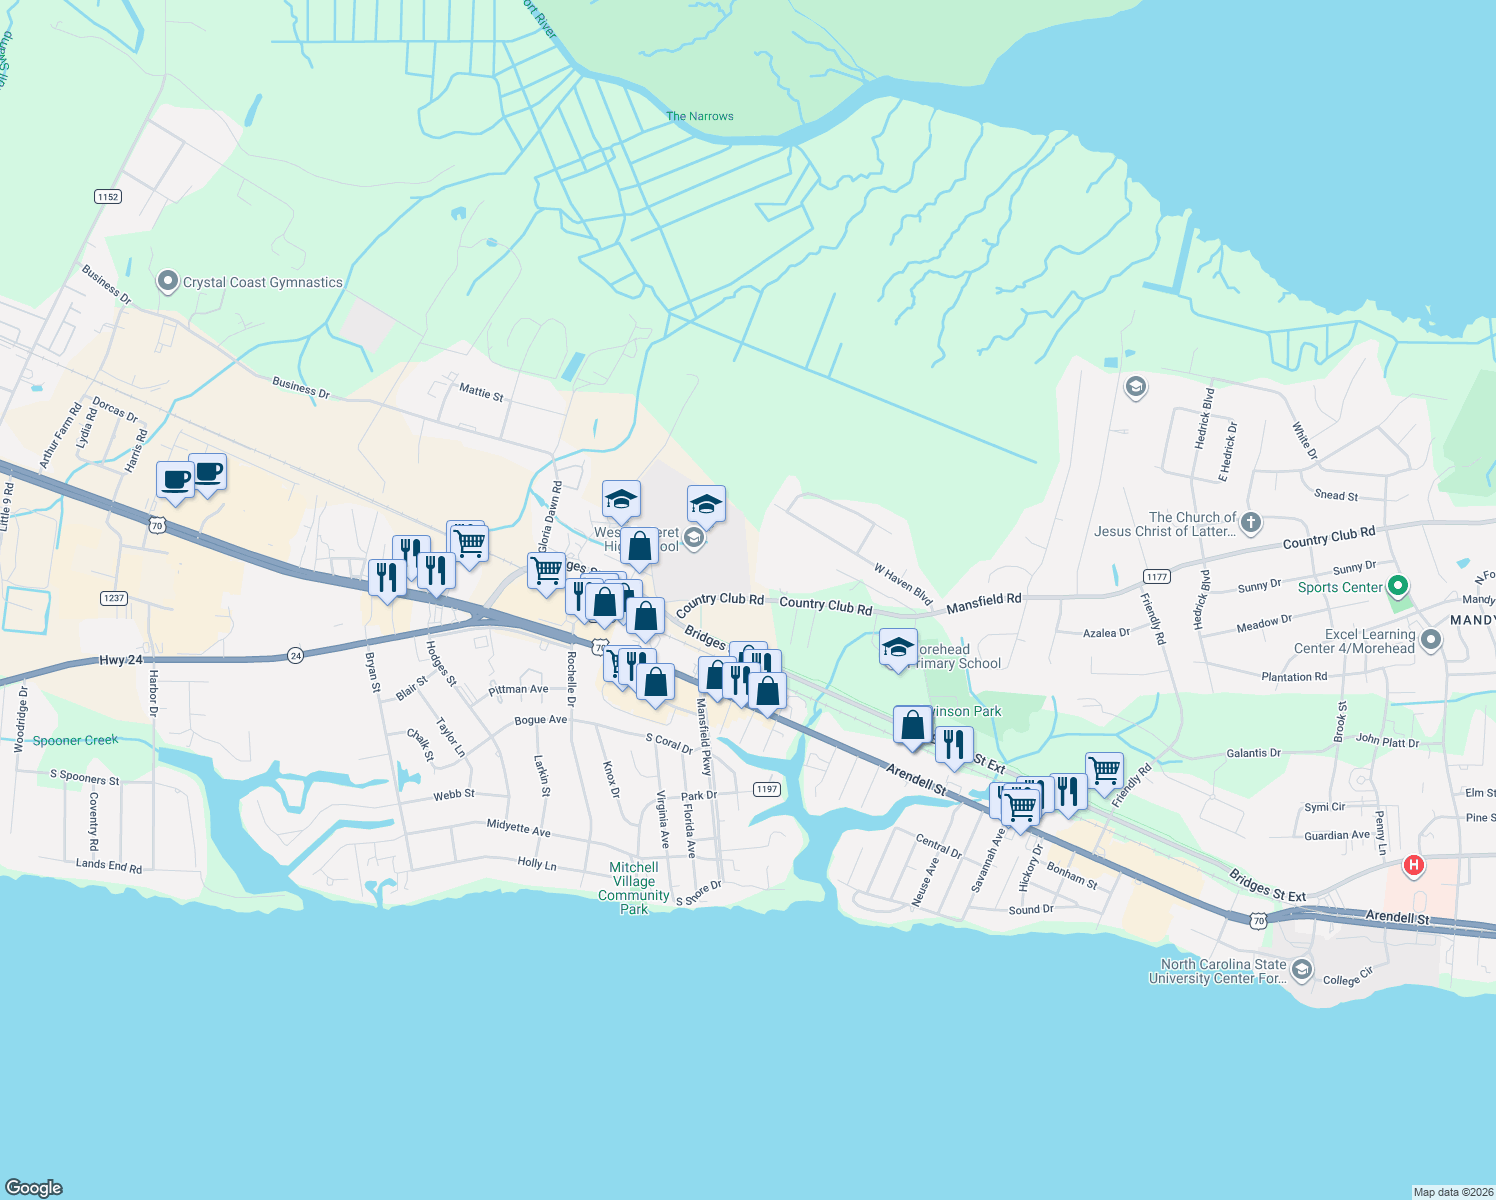
Task: Select the graduation cap marker above West Carteret label
Action: pos(621,500)
